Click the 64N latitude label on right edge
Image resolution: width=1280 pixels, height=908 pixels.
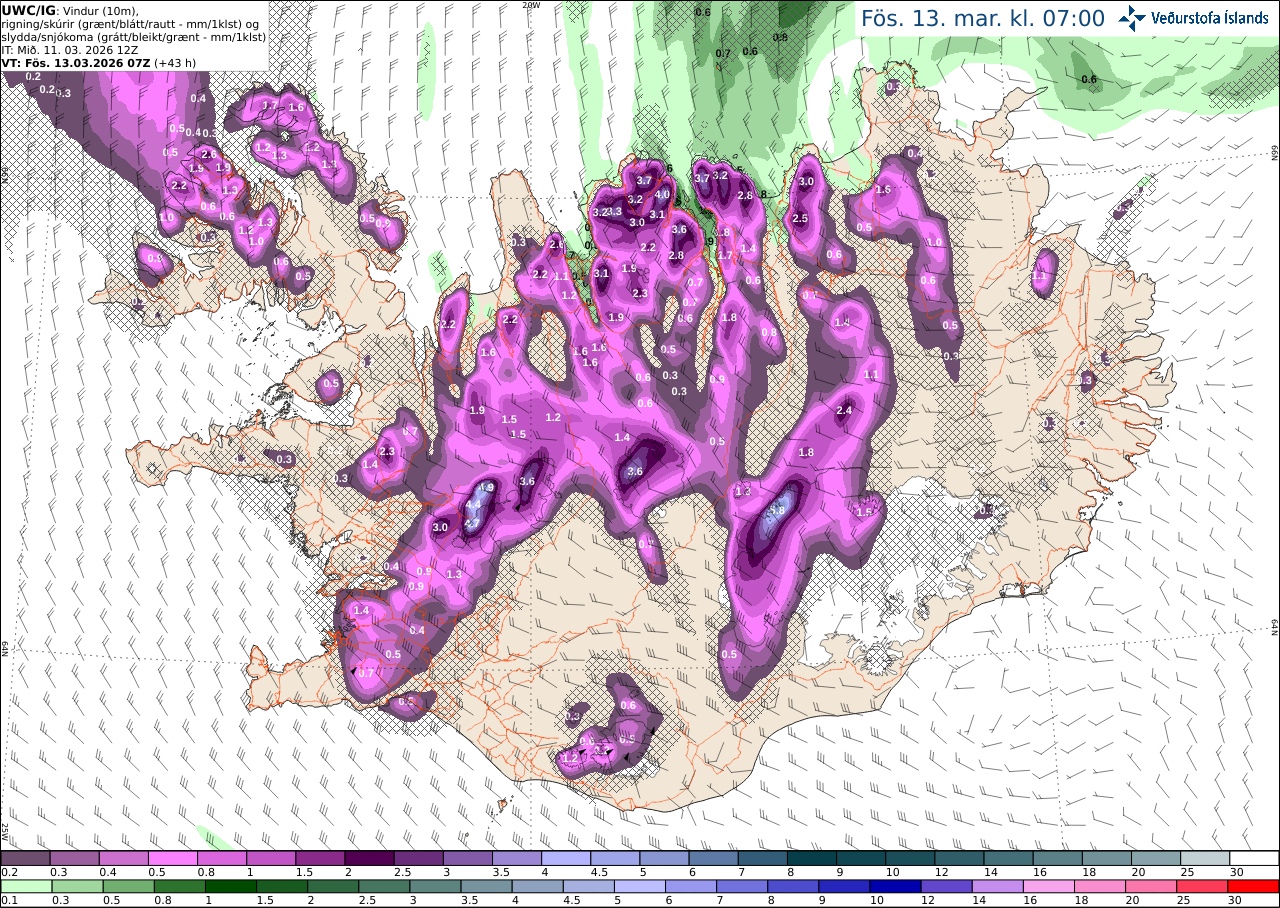1275,626
